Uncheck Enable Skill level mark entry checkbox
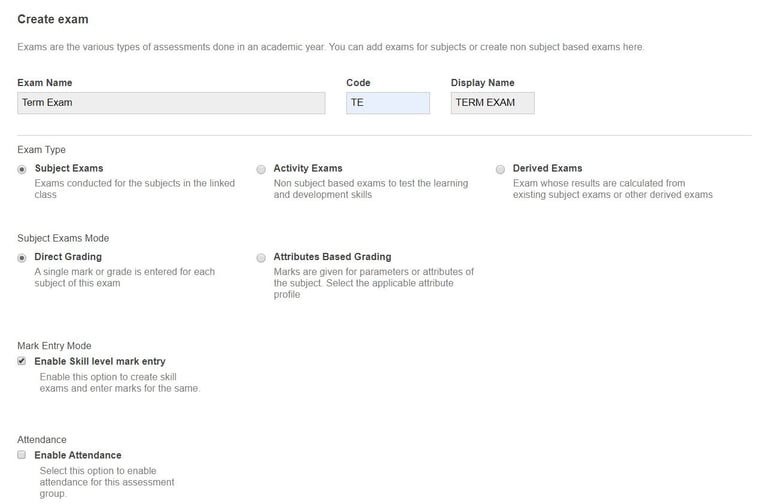The width and height of the screenshot is (768, 504). 22,361
